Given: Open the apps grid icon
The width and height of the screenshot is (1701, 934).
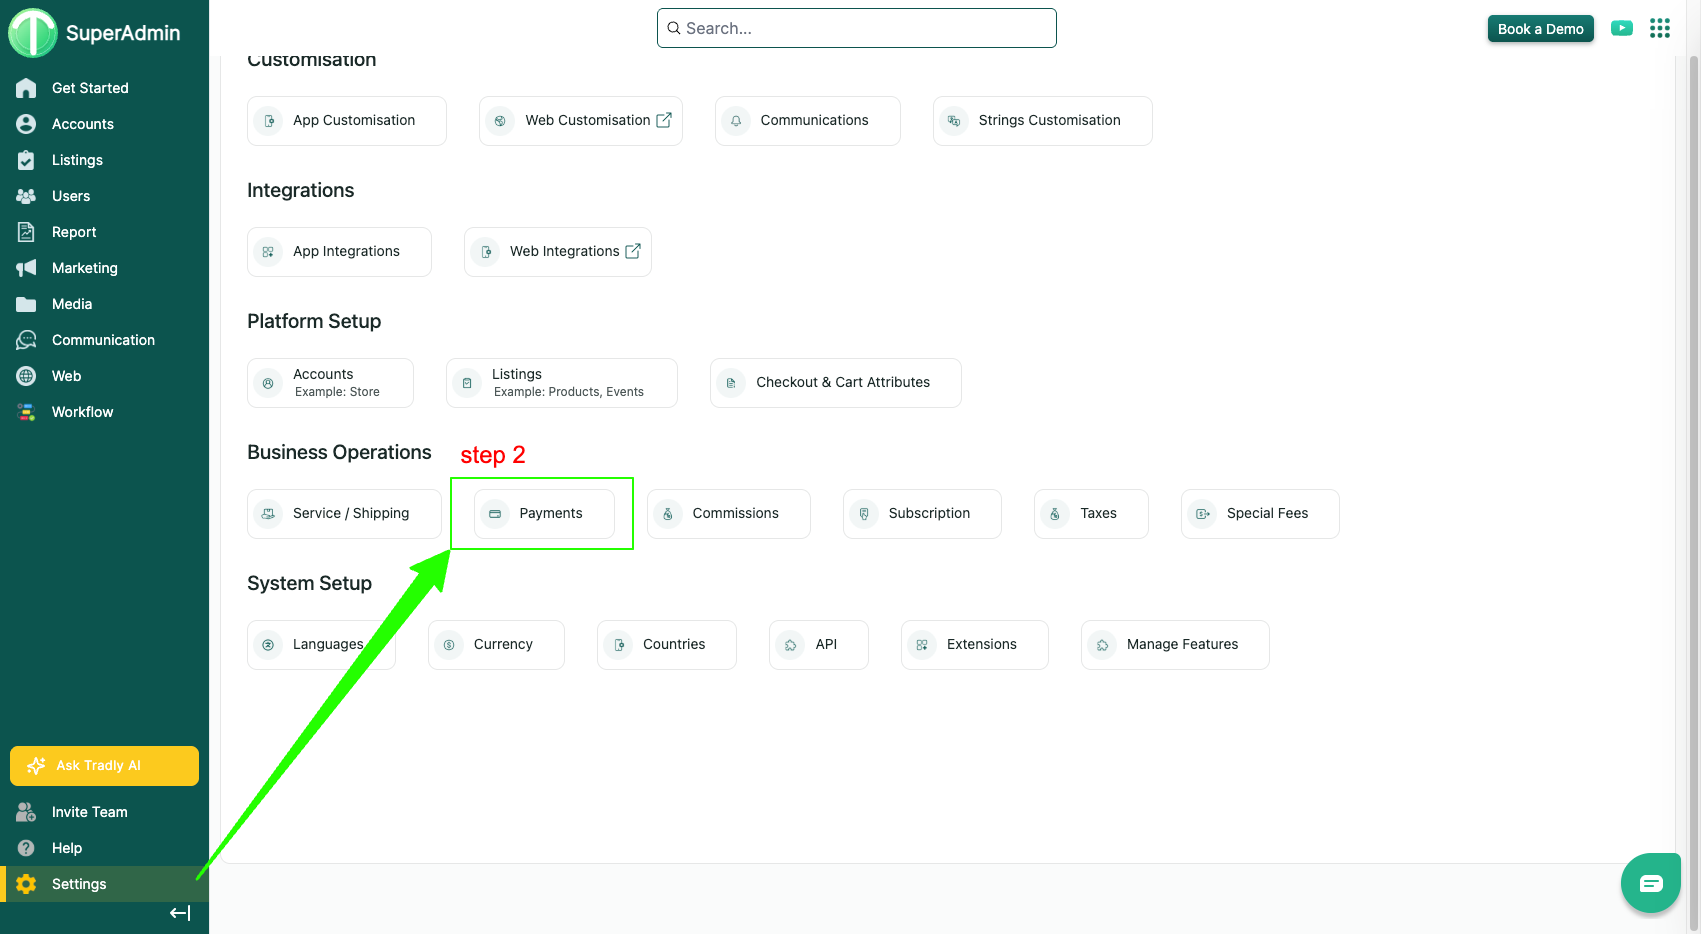Looking at the screenshot, I should point(1660,29).
